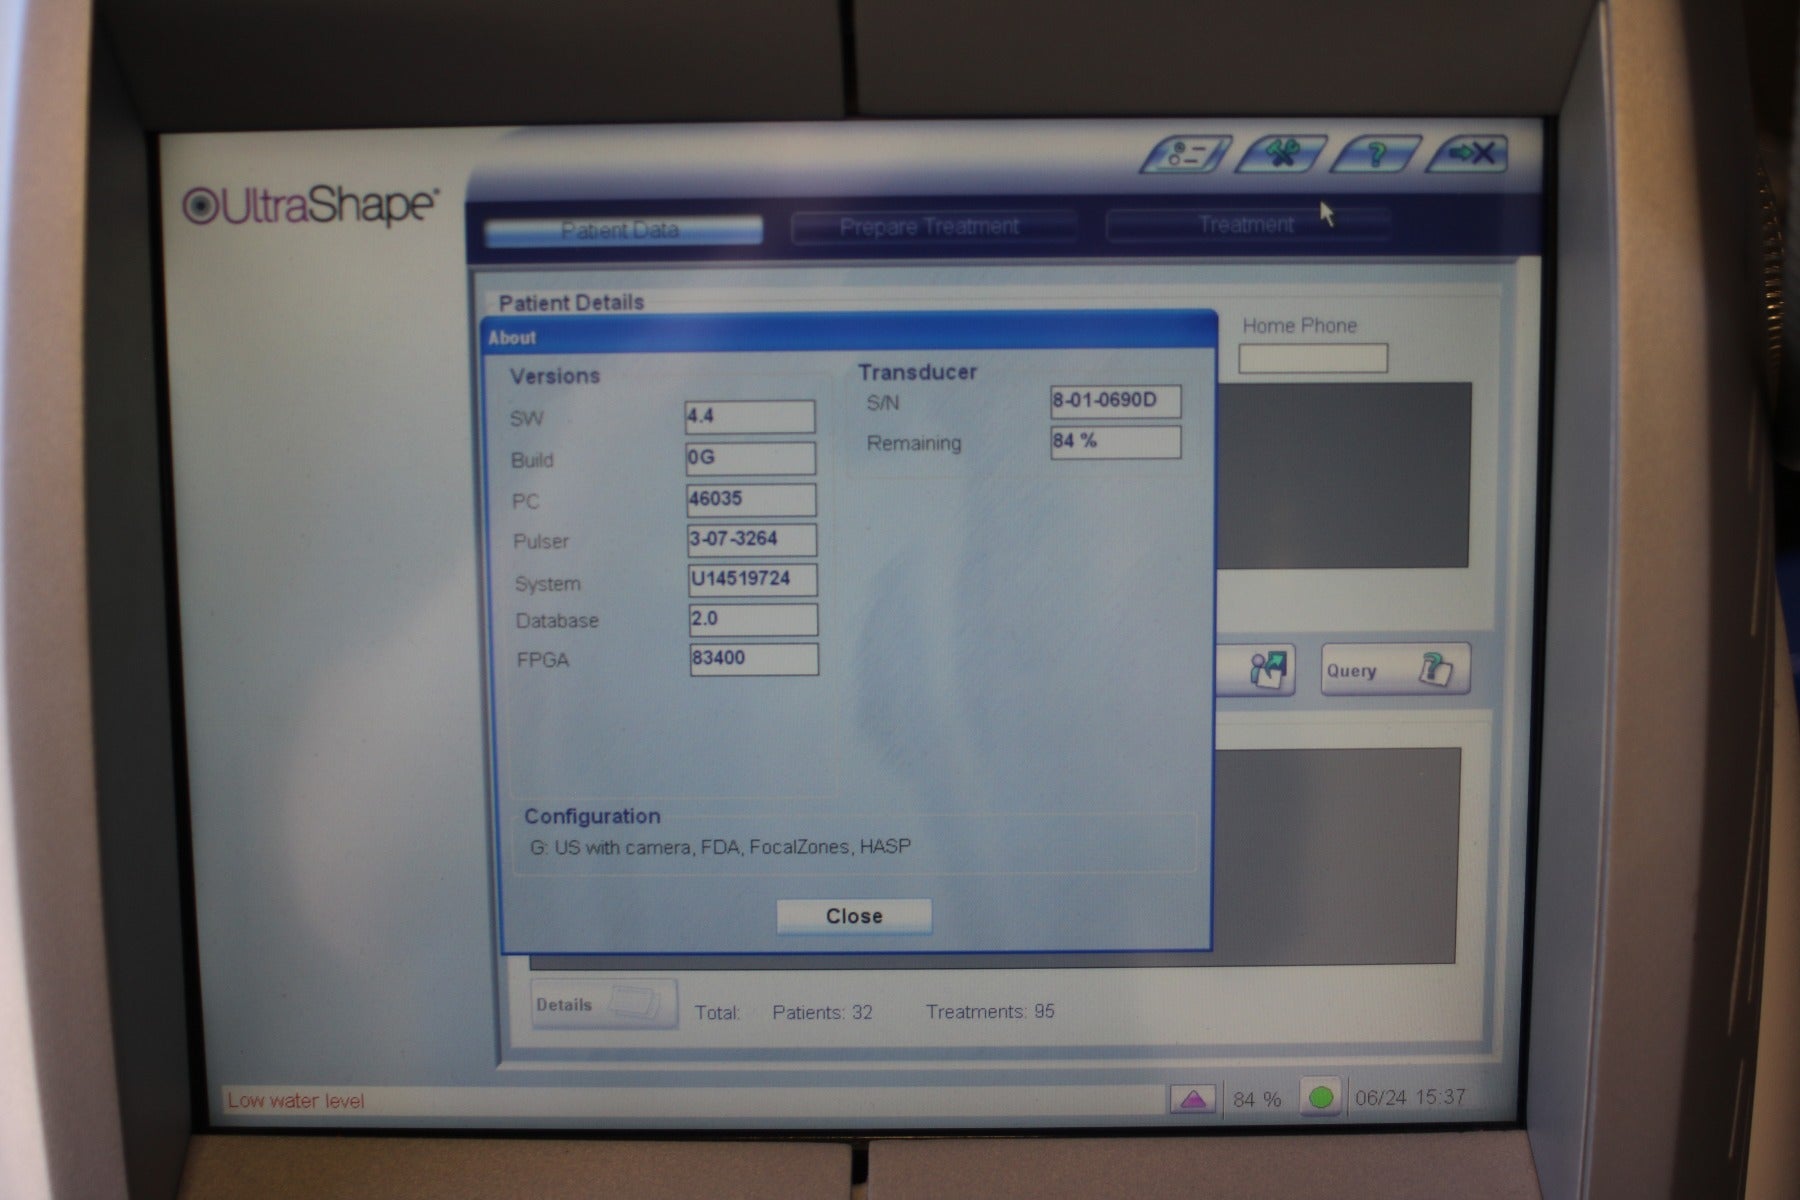Close the About dialog
This screenshot has width=1800, height=1200.
point(852,915)
